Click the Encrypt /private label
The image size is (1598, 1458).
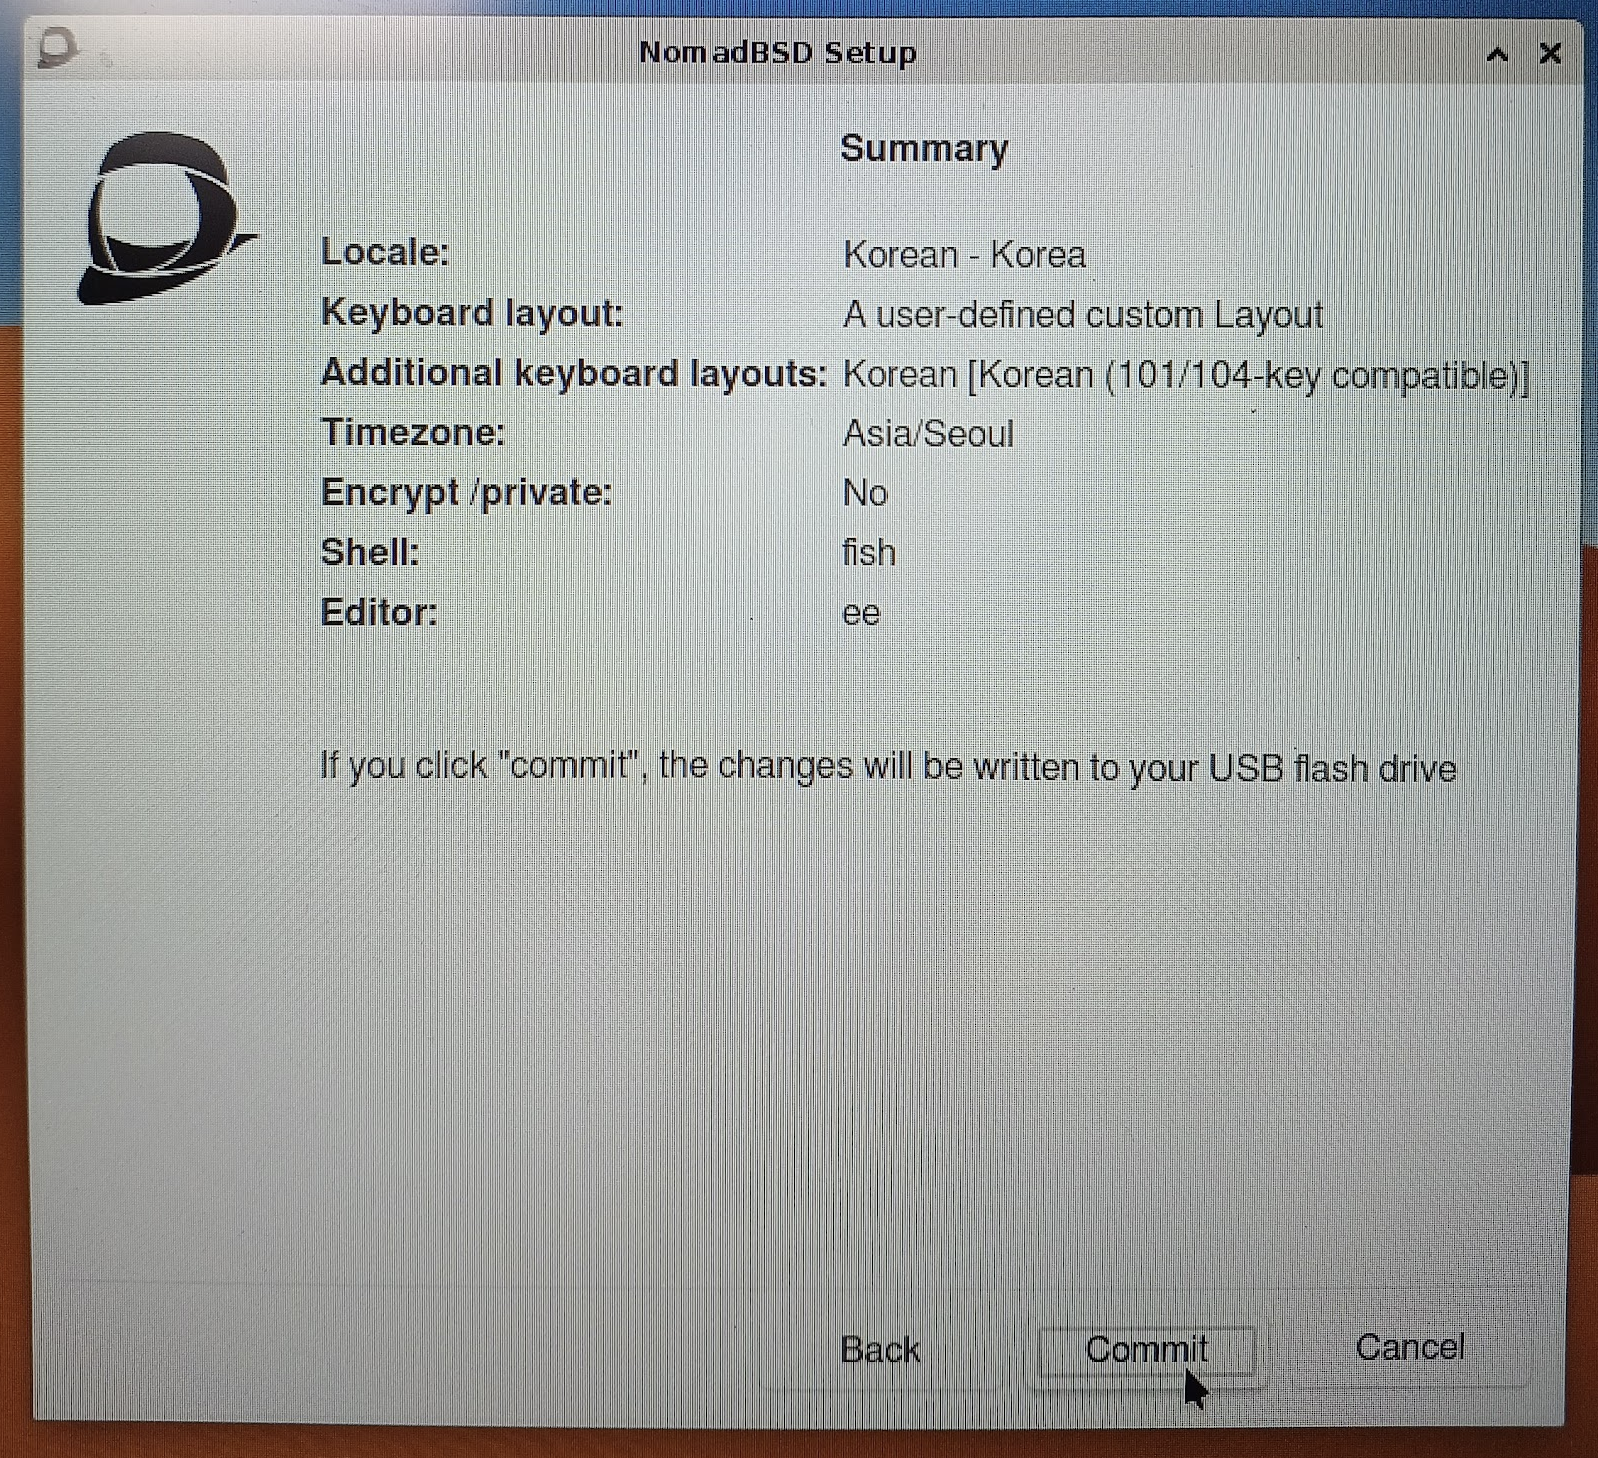(466, 493)
